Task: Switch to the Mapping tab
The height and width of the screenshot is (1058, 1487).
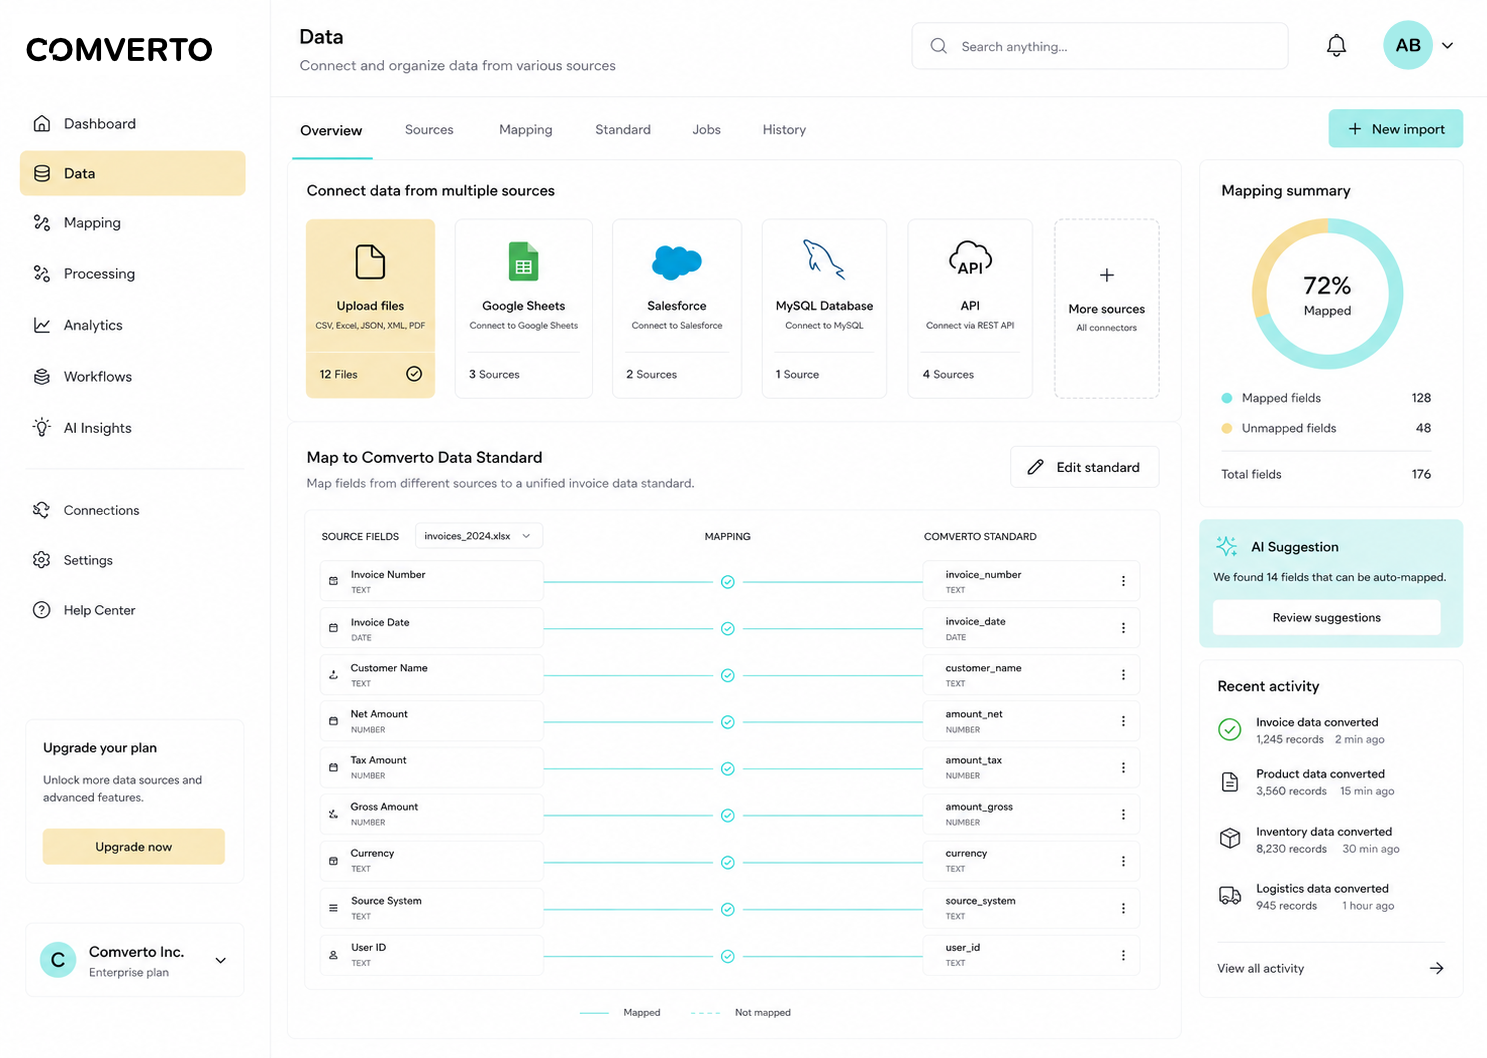Action: tap(526, 130)
